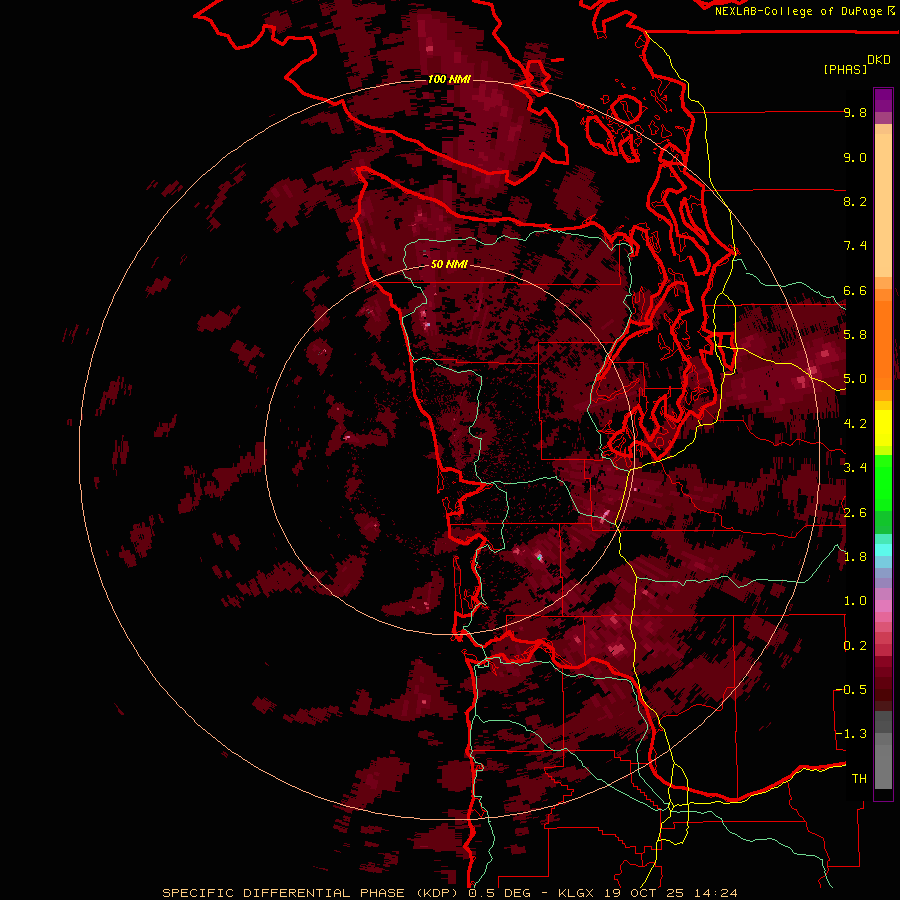
Task: Click the 1.0 scale value
Action: click(x=855, y=601)
